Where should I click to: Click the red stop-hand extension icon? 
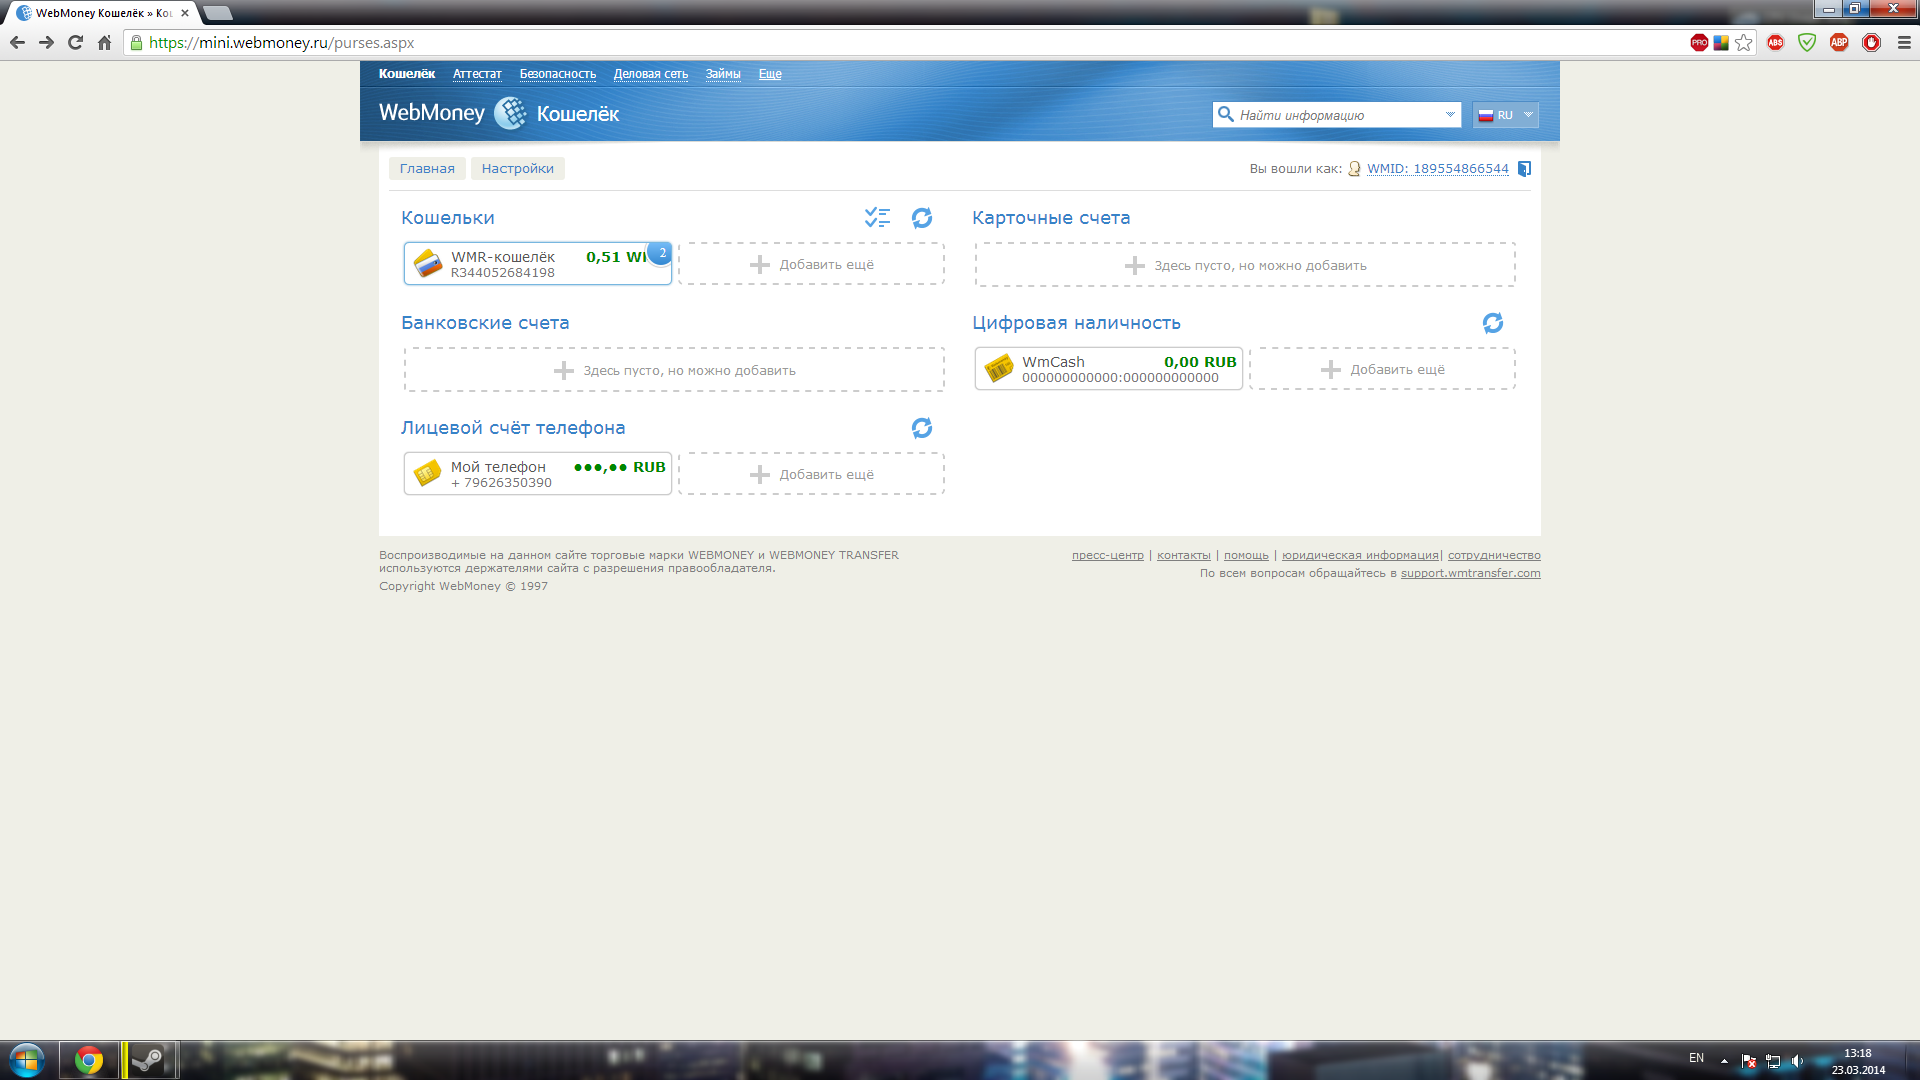pos(1871,43)
